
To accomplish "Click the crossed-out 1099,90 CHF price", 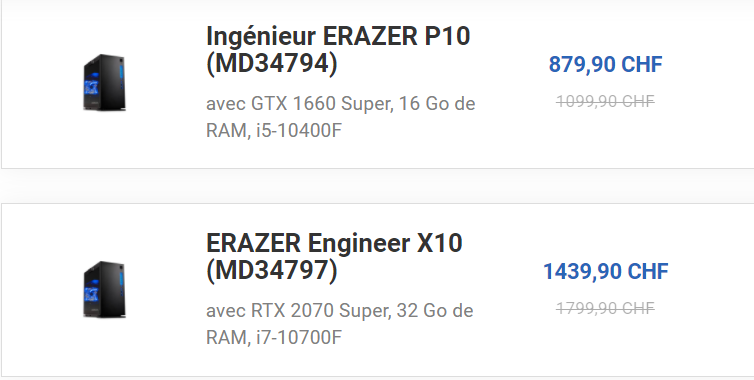I will [x=605, y=101].
